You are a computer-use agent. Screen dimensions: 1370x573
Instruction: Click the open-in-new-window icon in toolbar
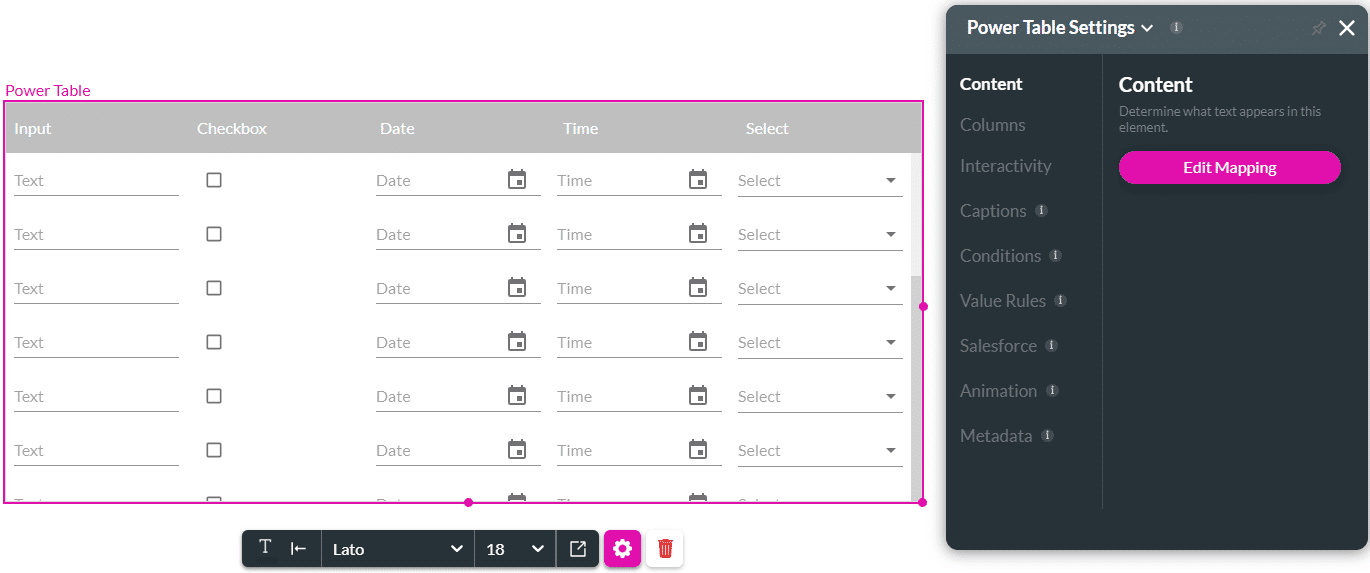point(578,549)
